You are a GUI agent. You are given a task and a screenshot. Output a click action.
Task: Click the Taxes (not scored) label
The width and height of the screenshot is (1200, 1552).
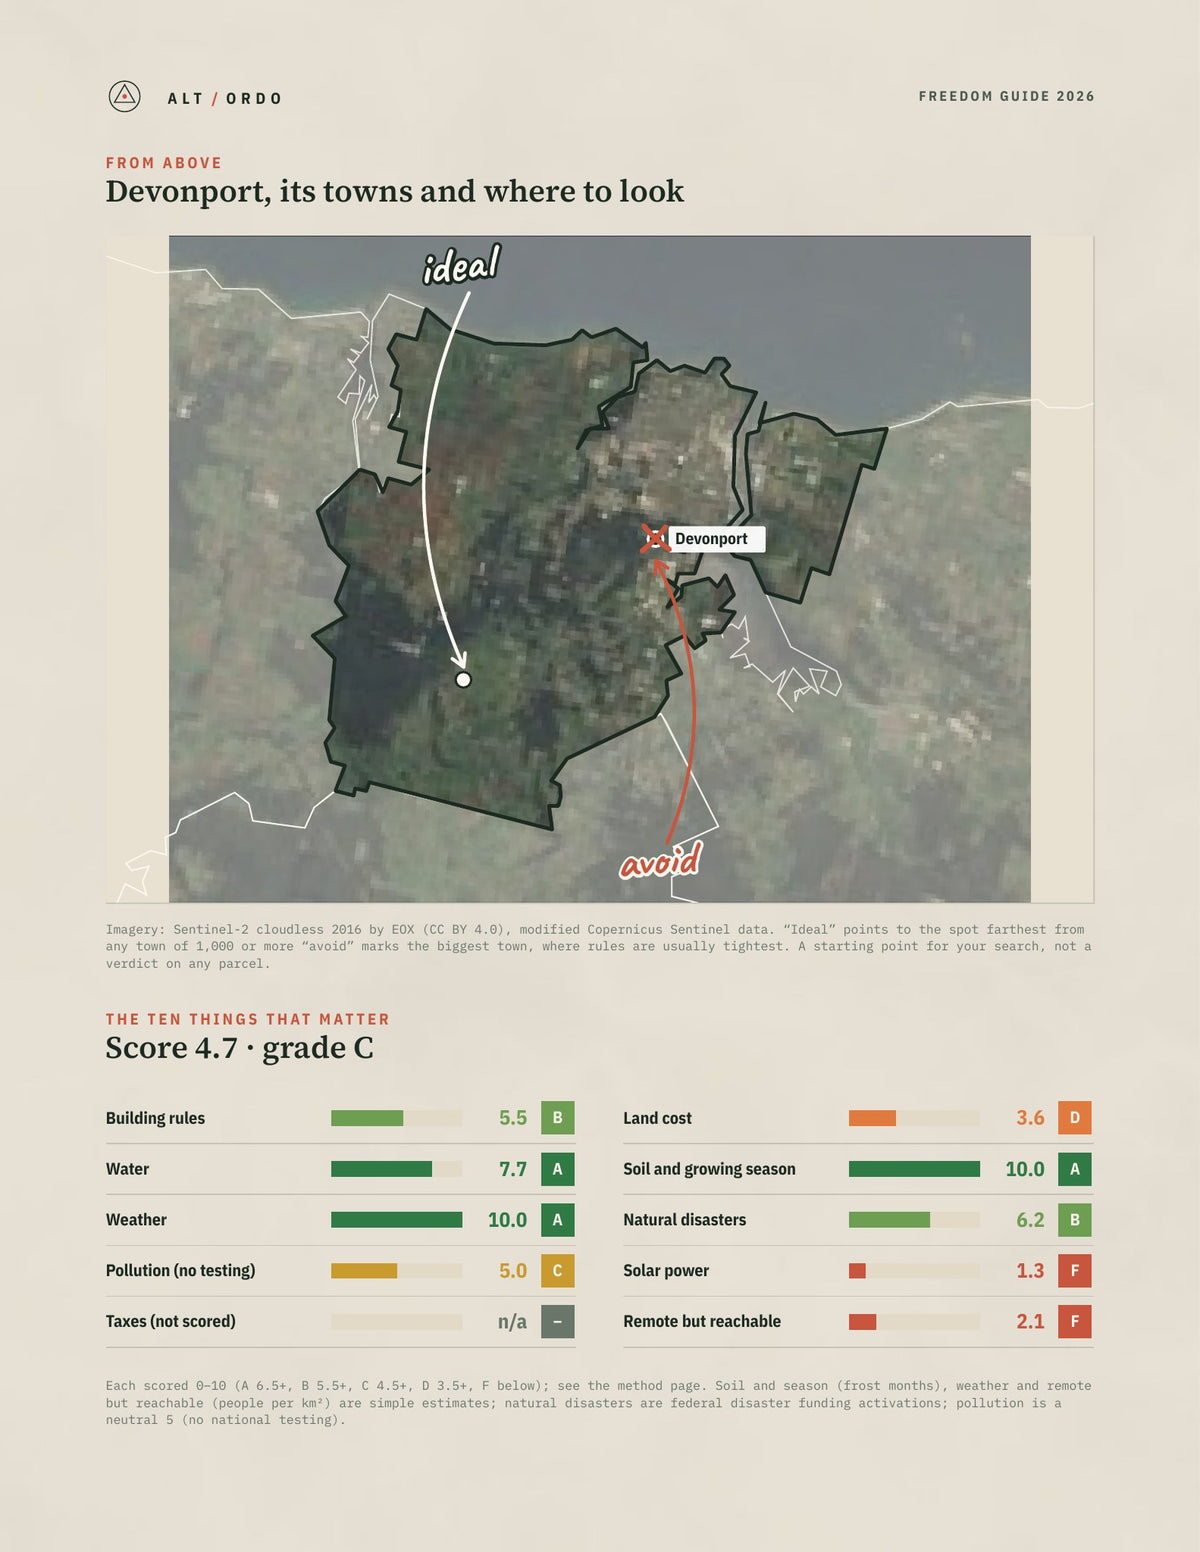click(x=171, y=1322)
